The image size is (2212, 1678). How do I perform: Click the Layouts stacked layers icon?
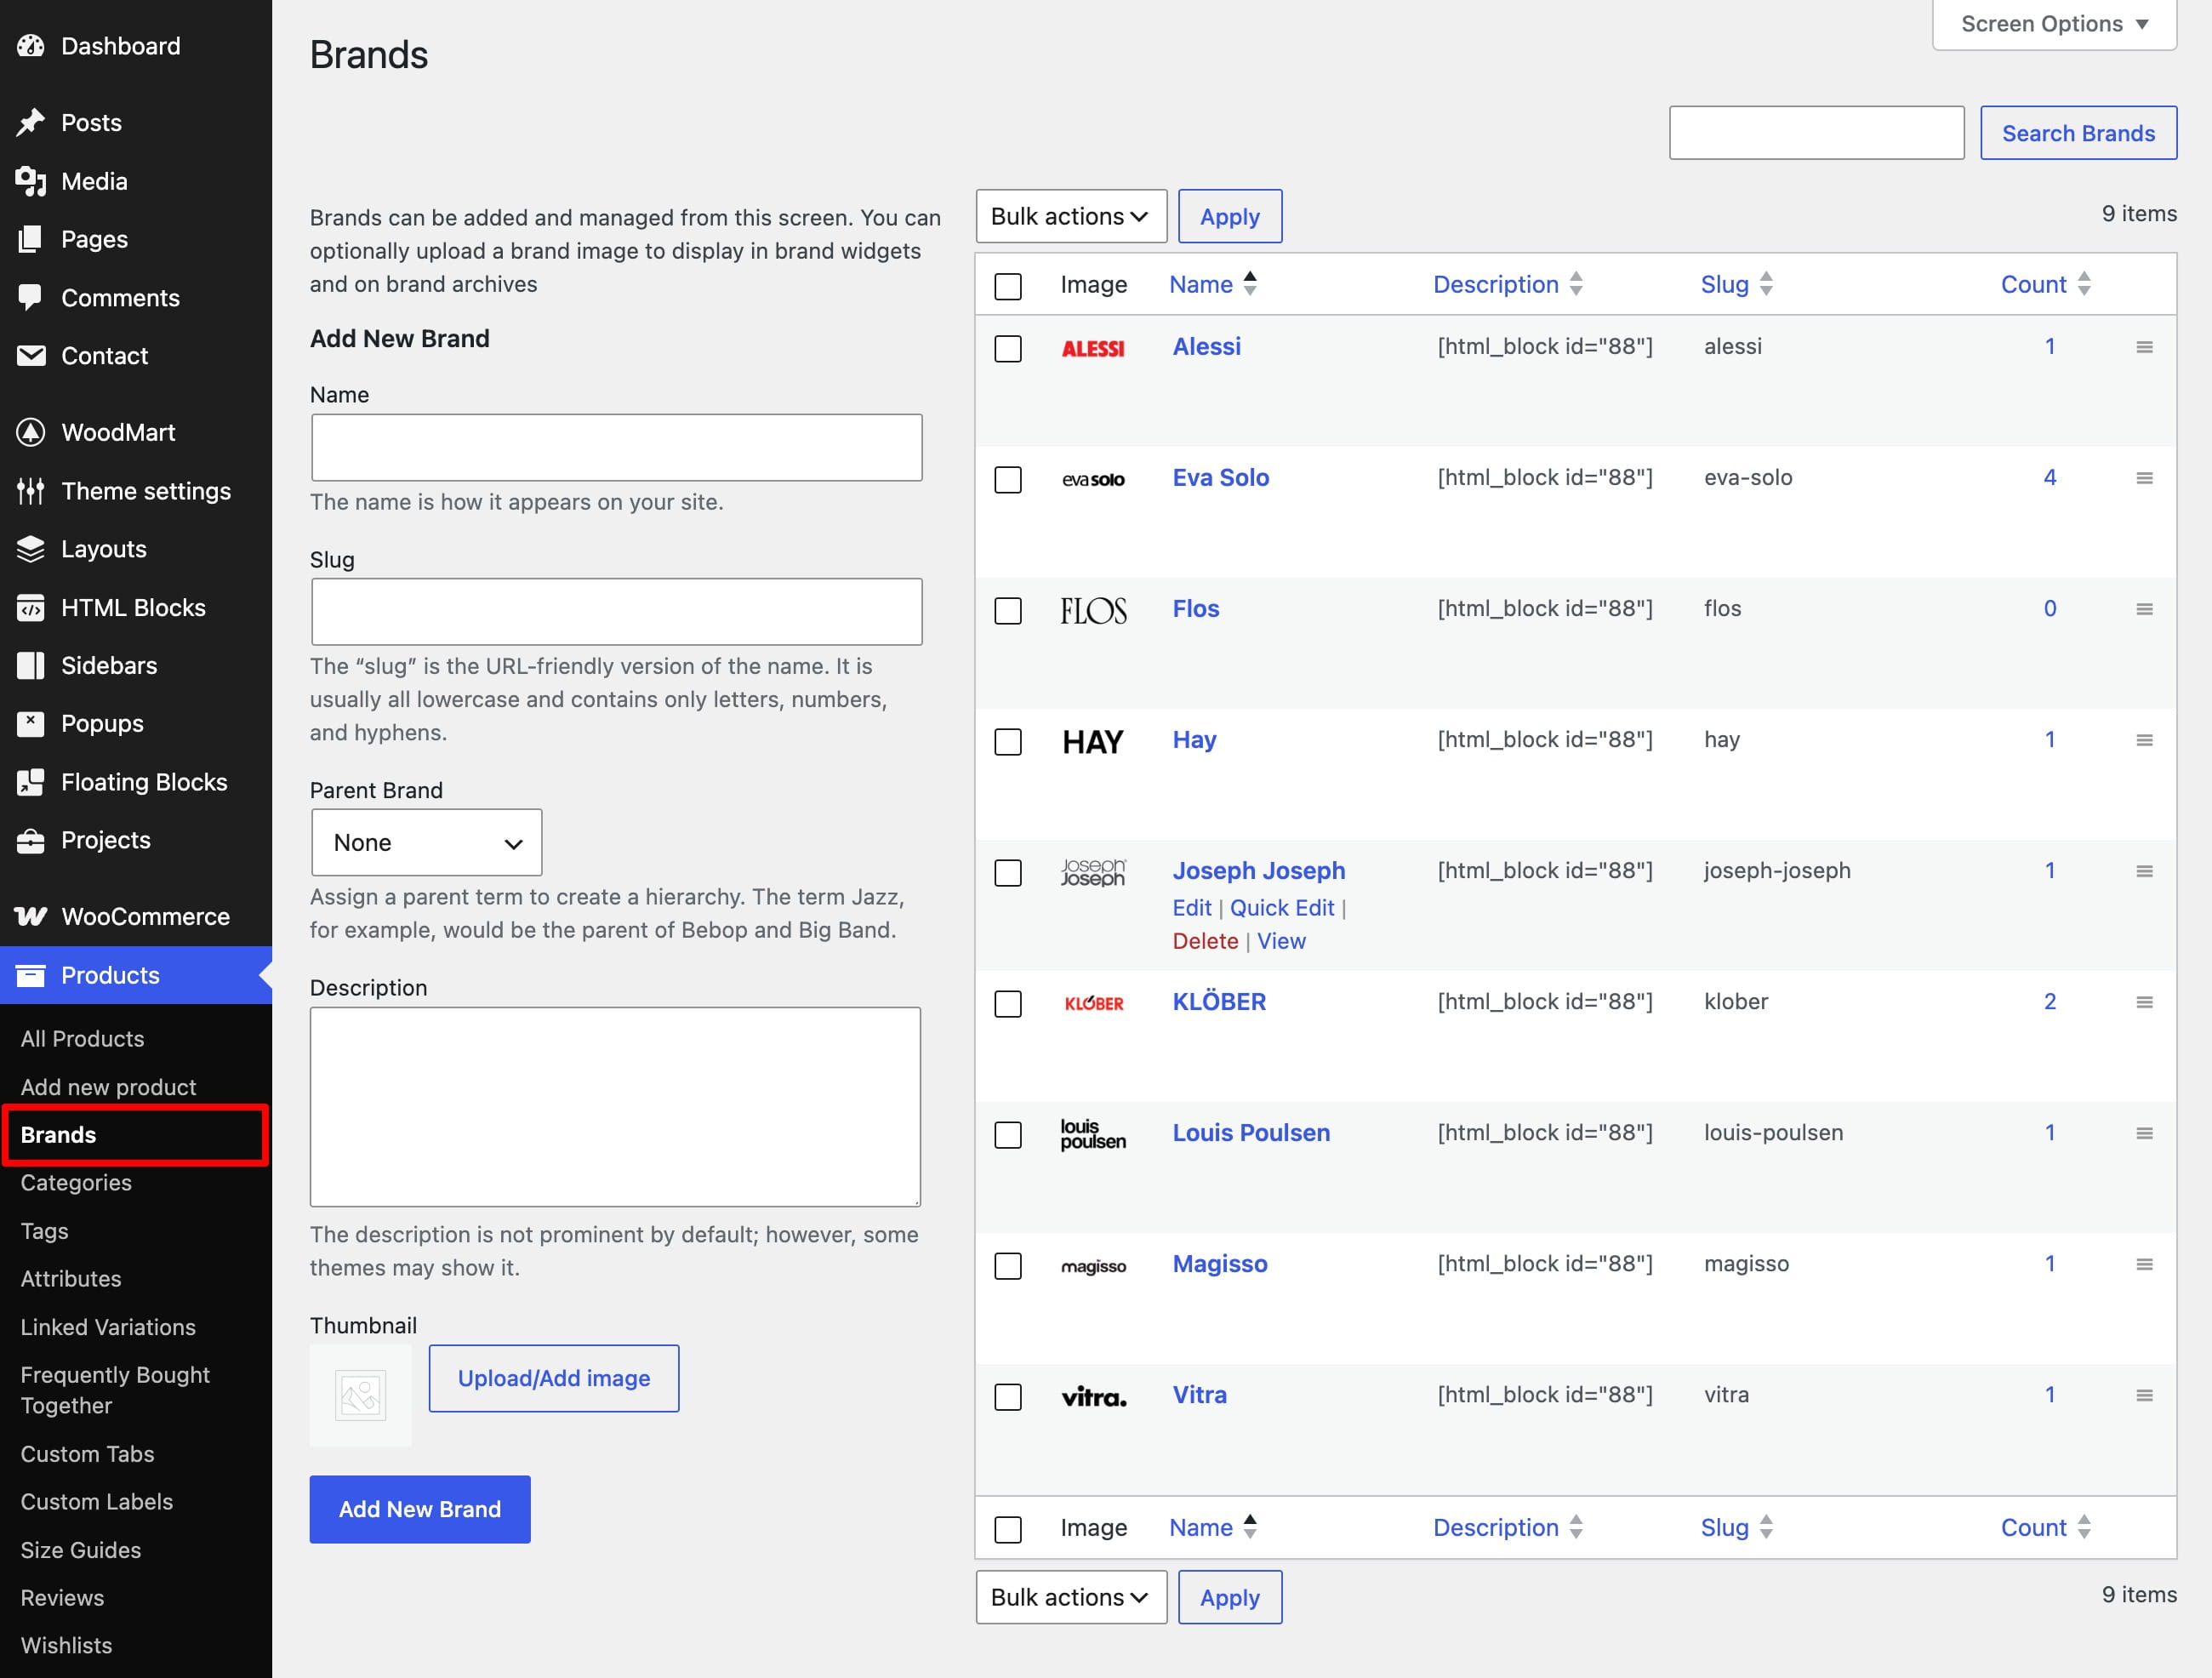point(31,549)
